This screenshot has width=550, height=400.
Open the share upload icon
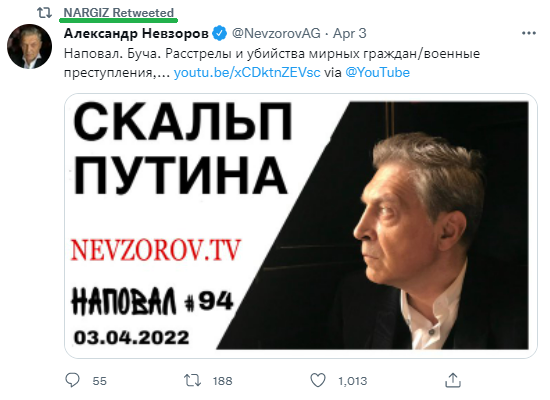[x=452, y=380]
